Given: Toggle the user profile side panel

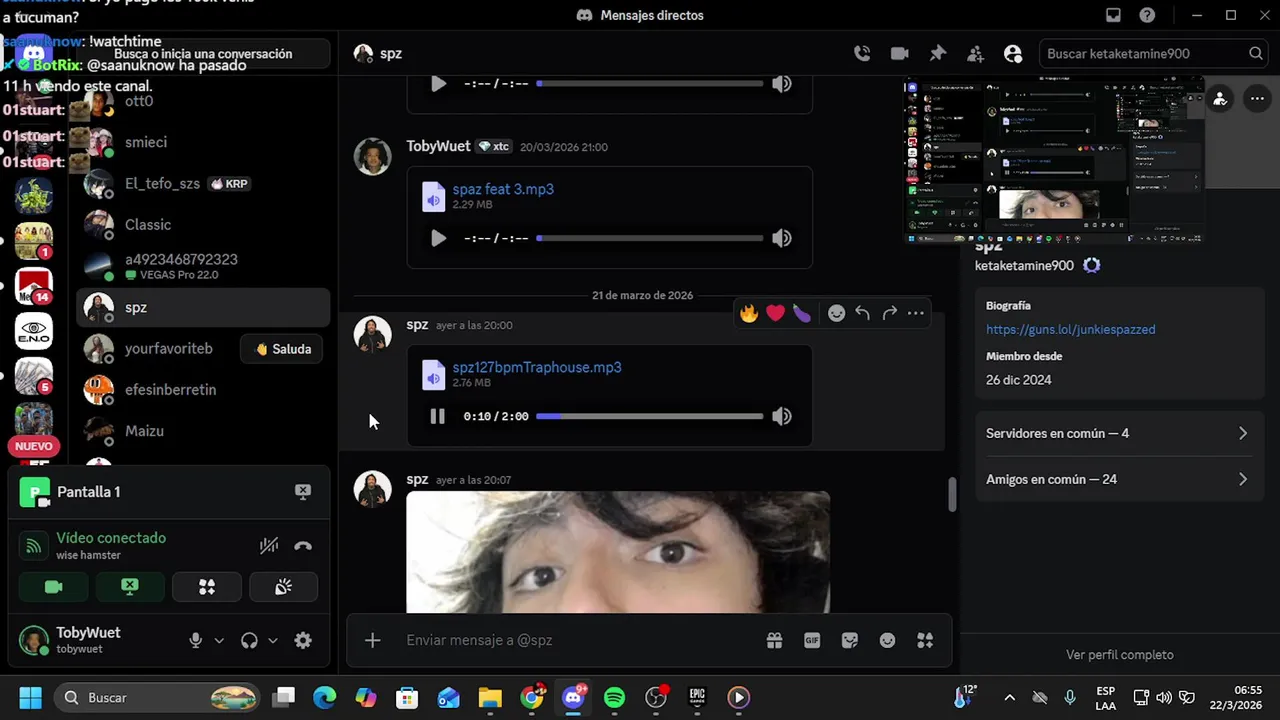Looking at the screenshot, I should (1013, 54).
